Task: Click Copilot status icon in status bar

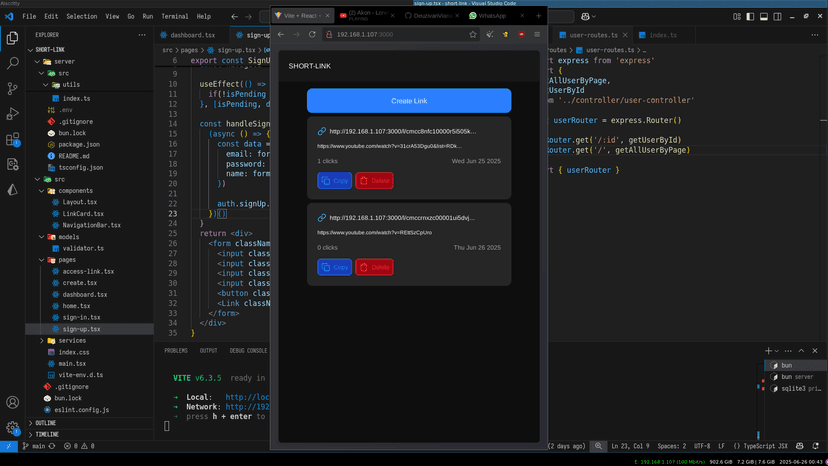Action: point(799,446)
